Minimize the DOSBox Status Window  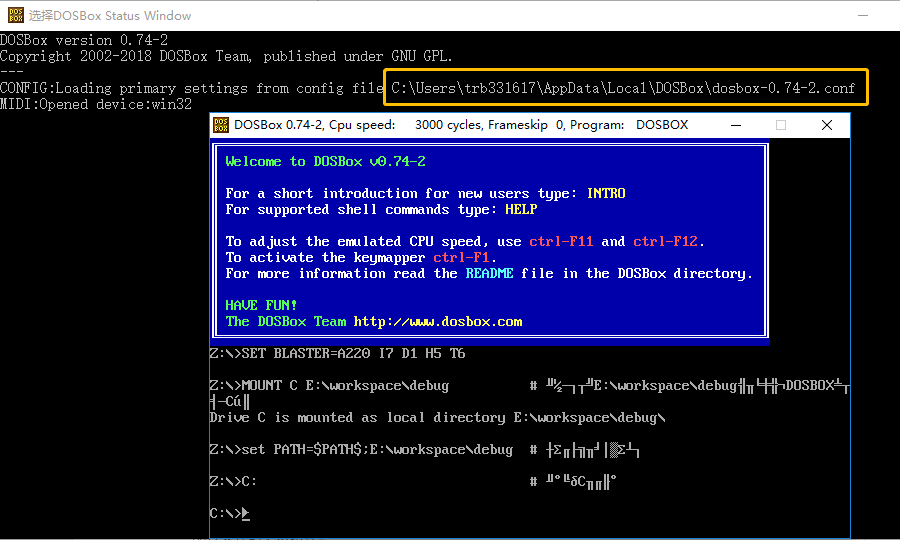point(863,15)
